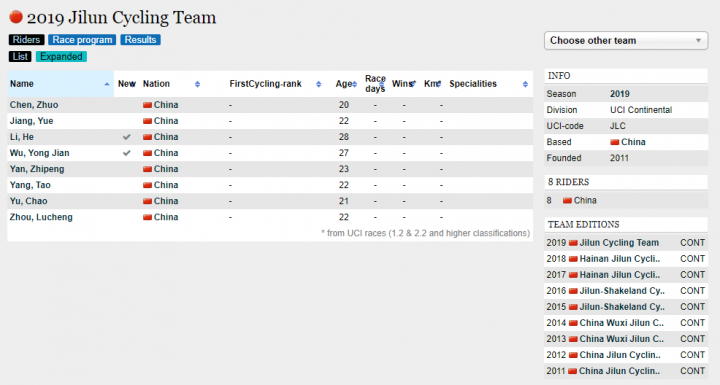Open the Choose other team dropdown
The image size is (720, 385).
[x=626, y=40]
